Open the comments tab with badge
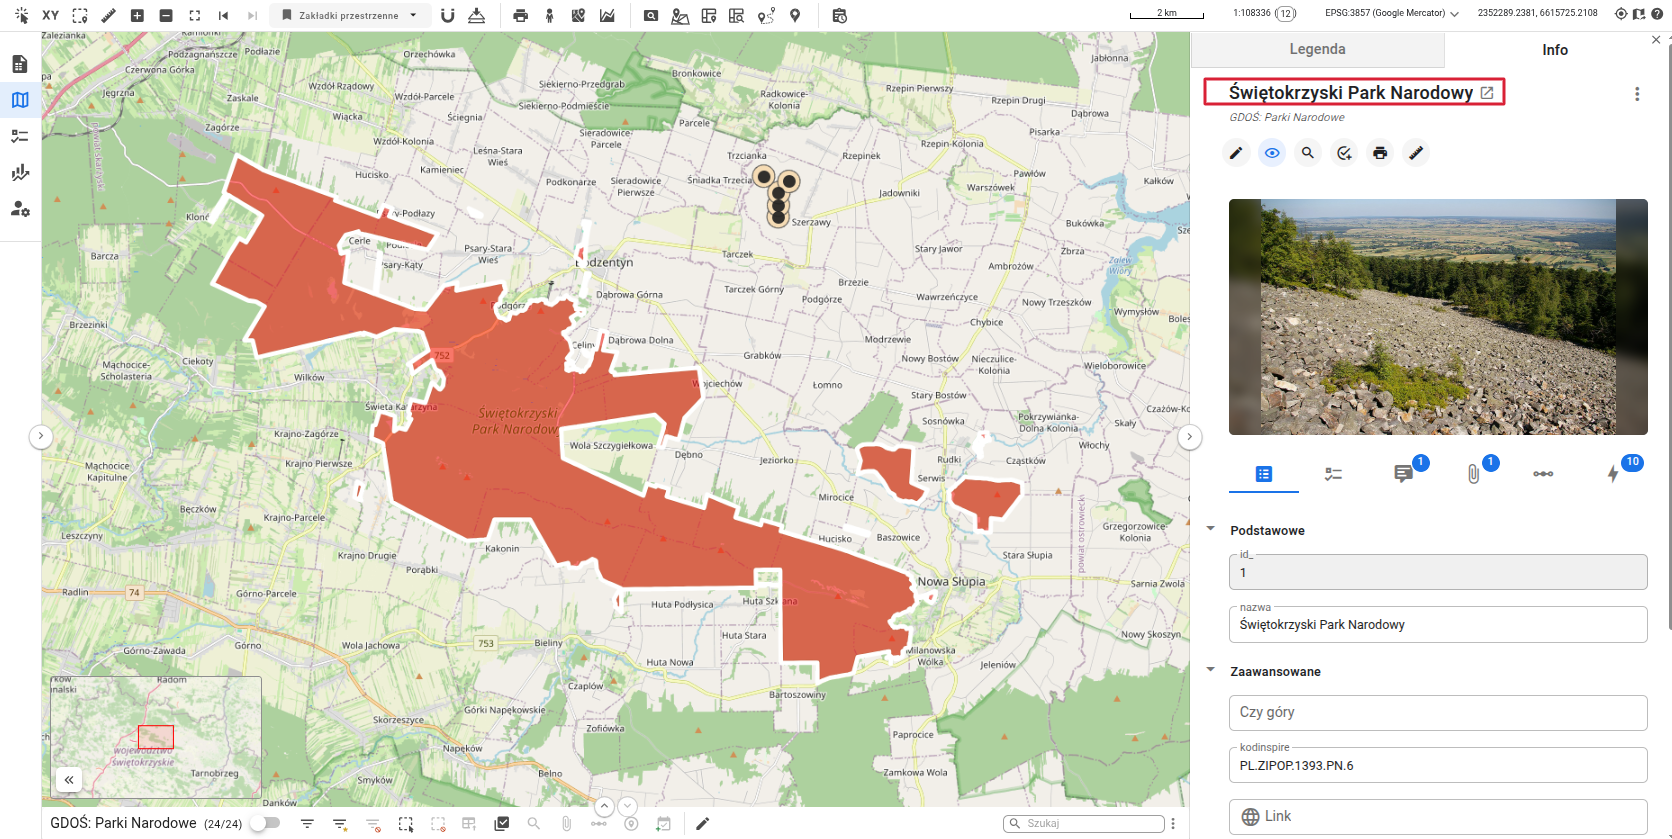 coord(1403,473)
